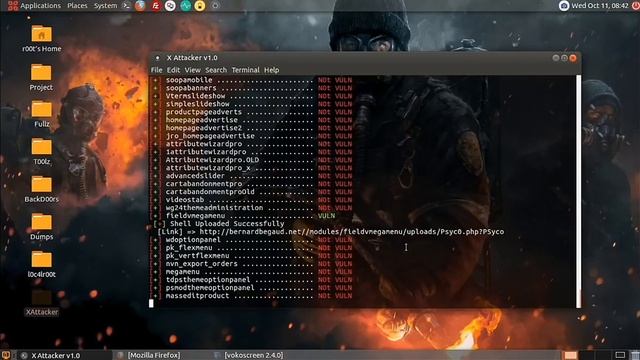Click the window icon at right of bottom panel
The height and width of the screenshot is (360, 640).
click(620, 355)
